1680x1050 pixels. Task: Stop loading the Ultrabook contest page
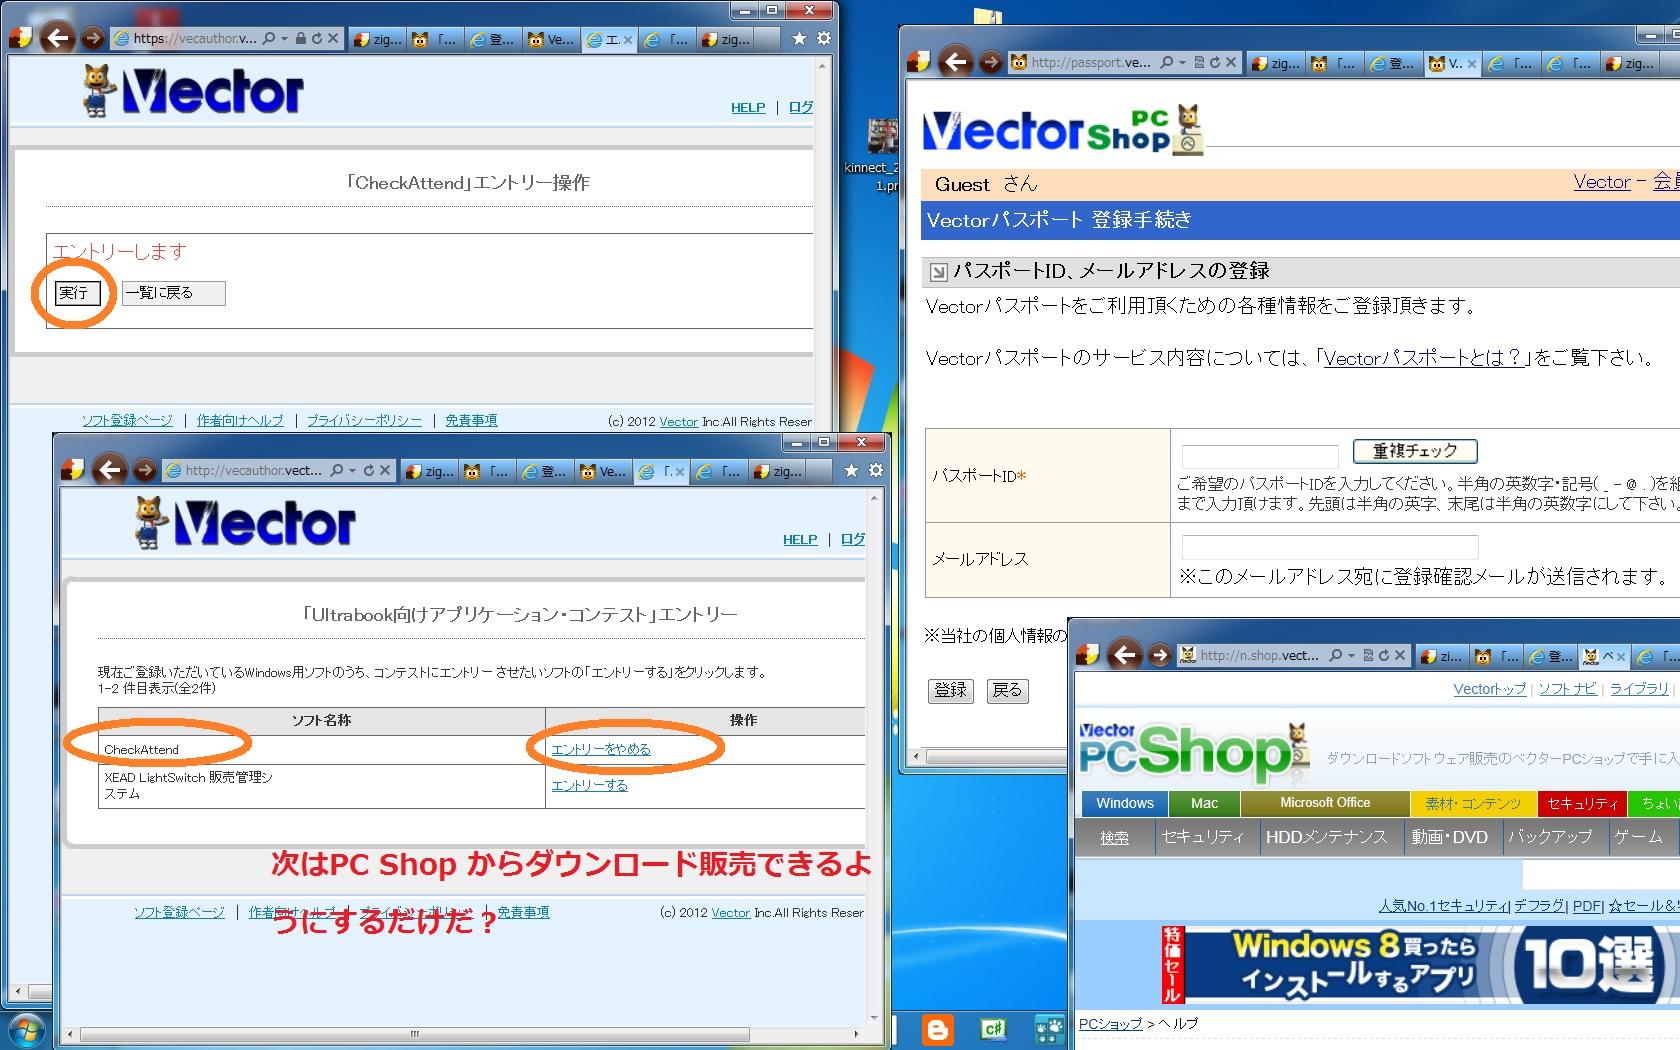(385, 471)
